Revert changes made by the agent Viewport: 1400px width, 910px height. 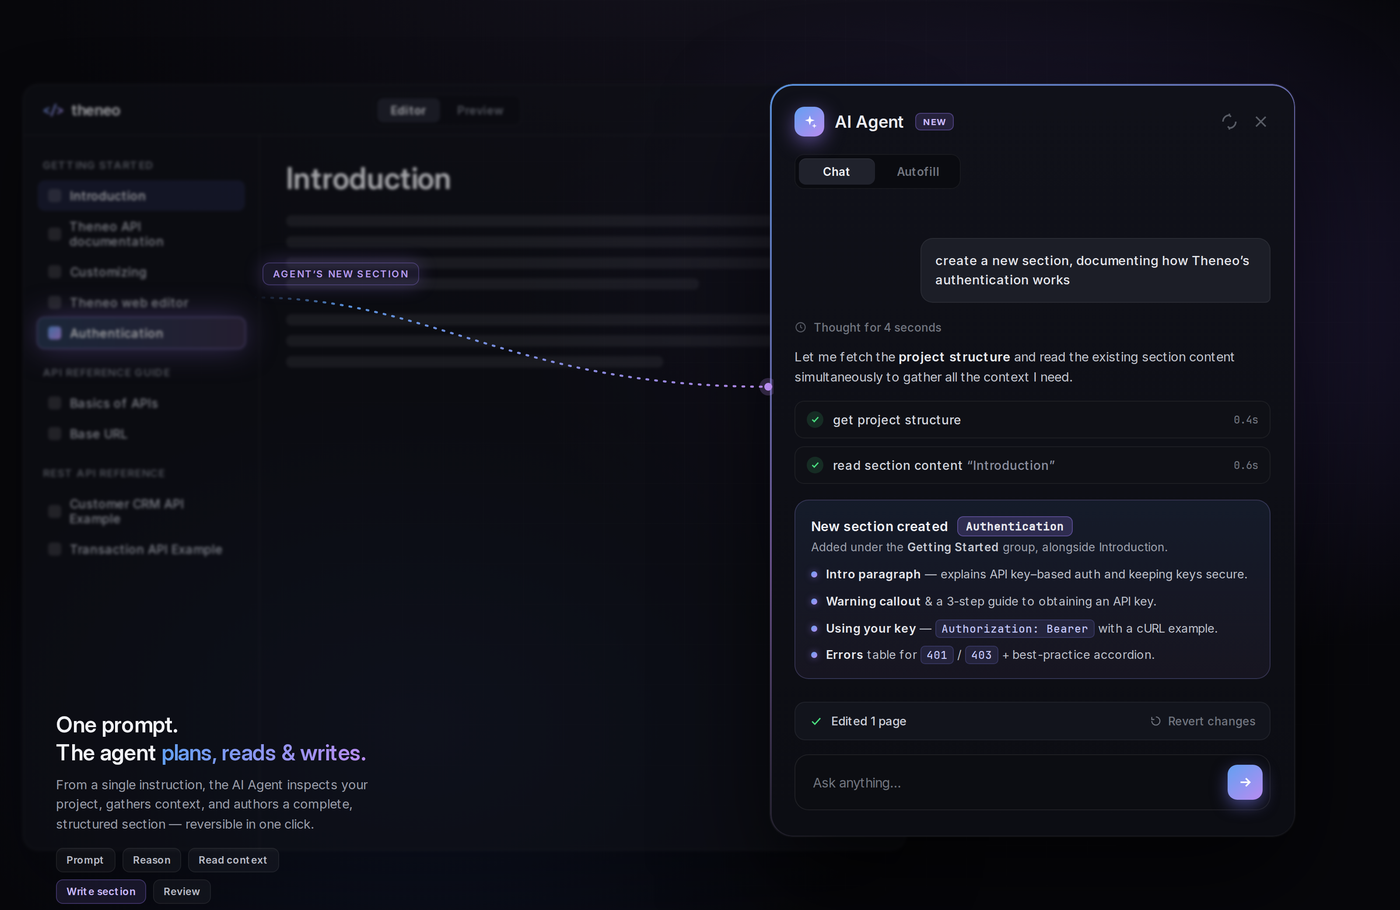tap(1202, 721)
